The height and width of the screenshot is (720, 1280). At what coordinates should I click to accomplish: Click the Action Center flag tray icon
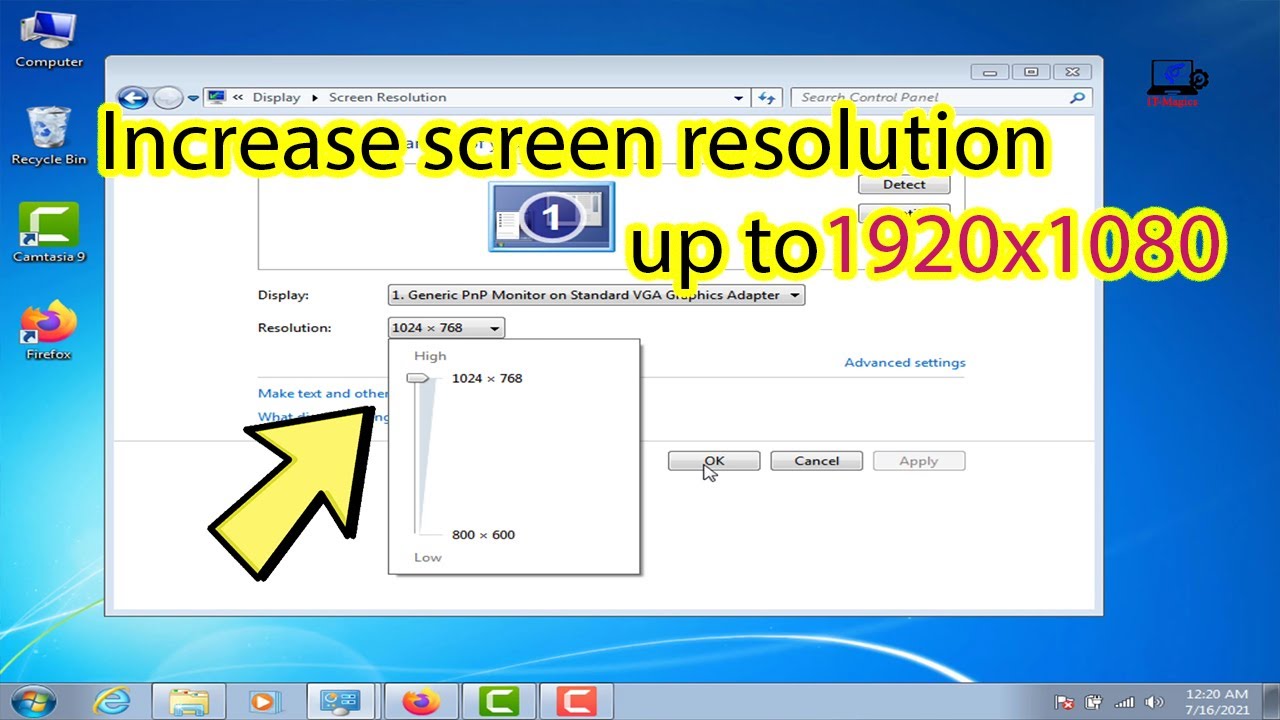1065,702
